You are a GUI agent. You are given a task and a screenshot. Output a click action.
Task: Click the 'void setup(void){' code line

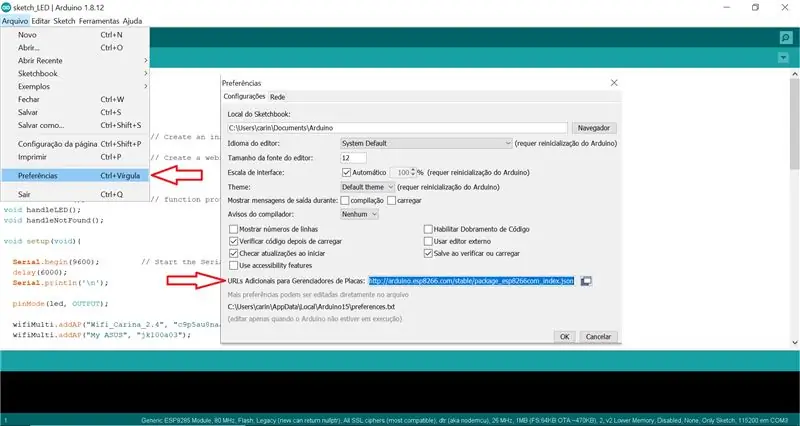pos(42,241)
